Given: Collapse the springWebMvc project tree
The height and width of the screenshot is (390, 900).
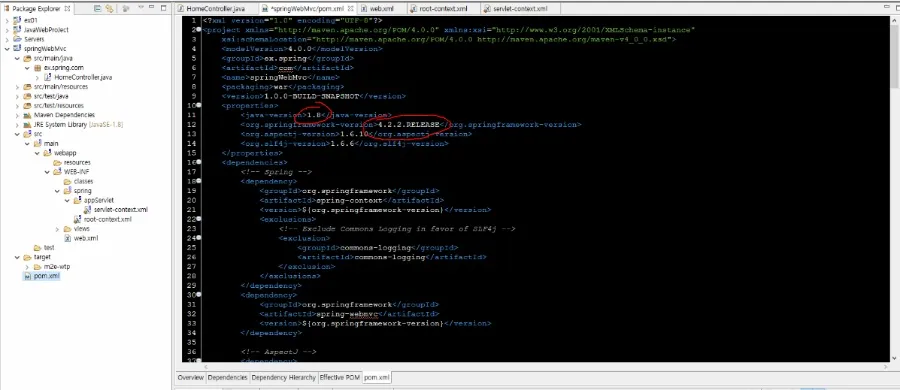Looking at the screenshot, I should pos(7,49).
